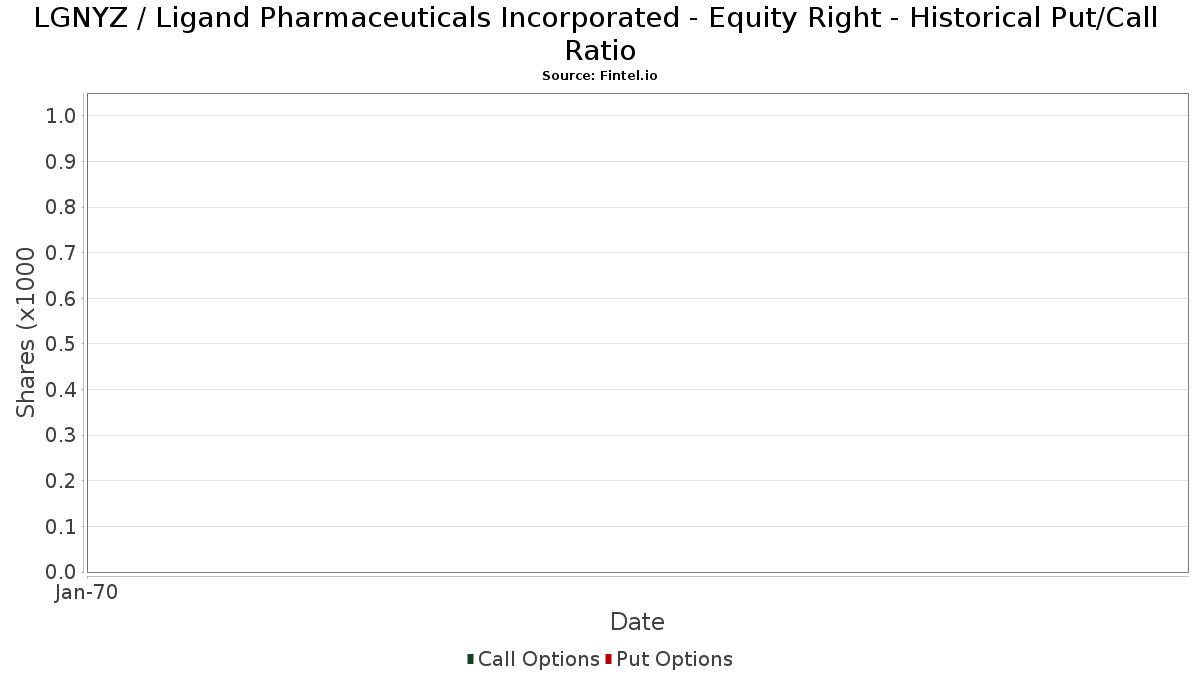Toggle the Put Options legend label

coord(674,659)
